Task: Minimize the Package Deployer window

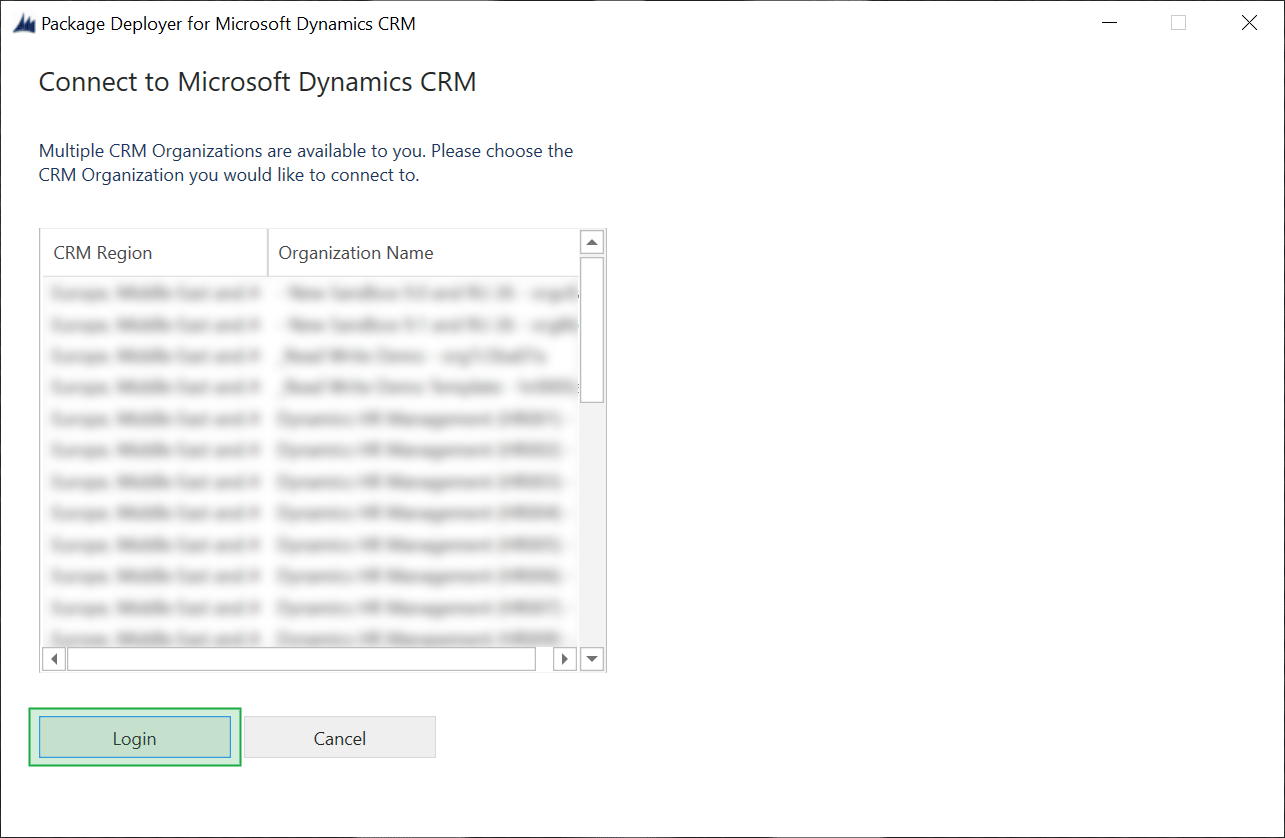Action: (1109, 22)
